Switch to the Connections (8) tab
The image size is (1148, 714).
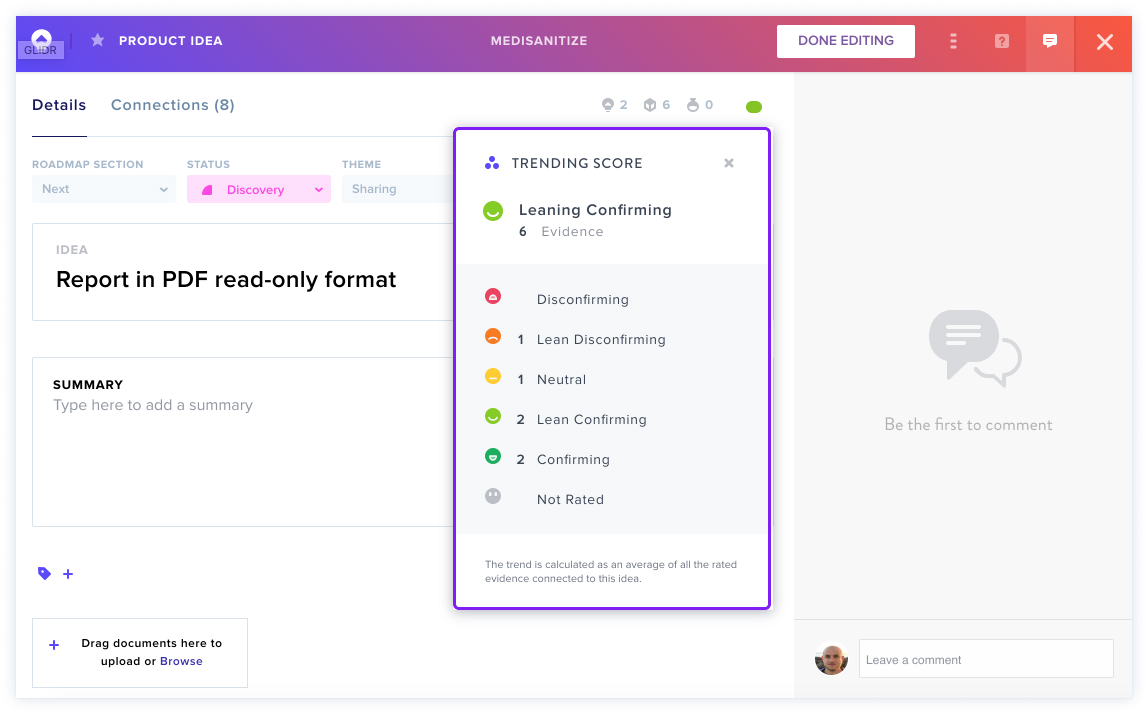tap(173, 105)
